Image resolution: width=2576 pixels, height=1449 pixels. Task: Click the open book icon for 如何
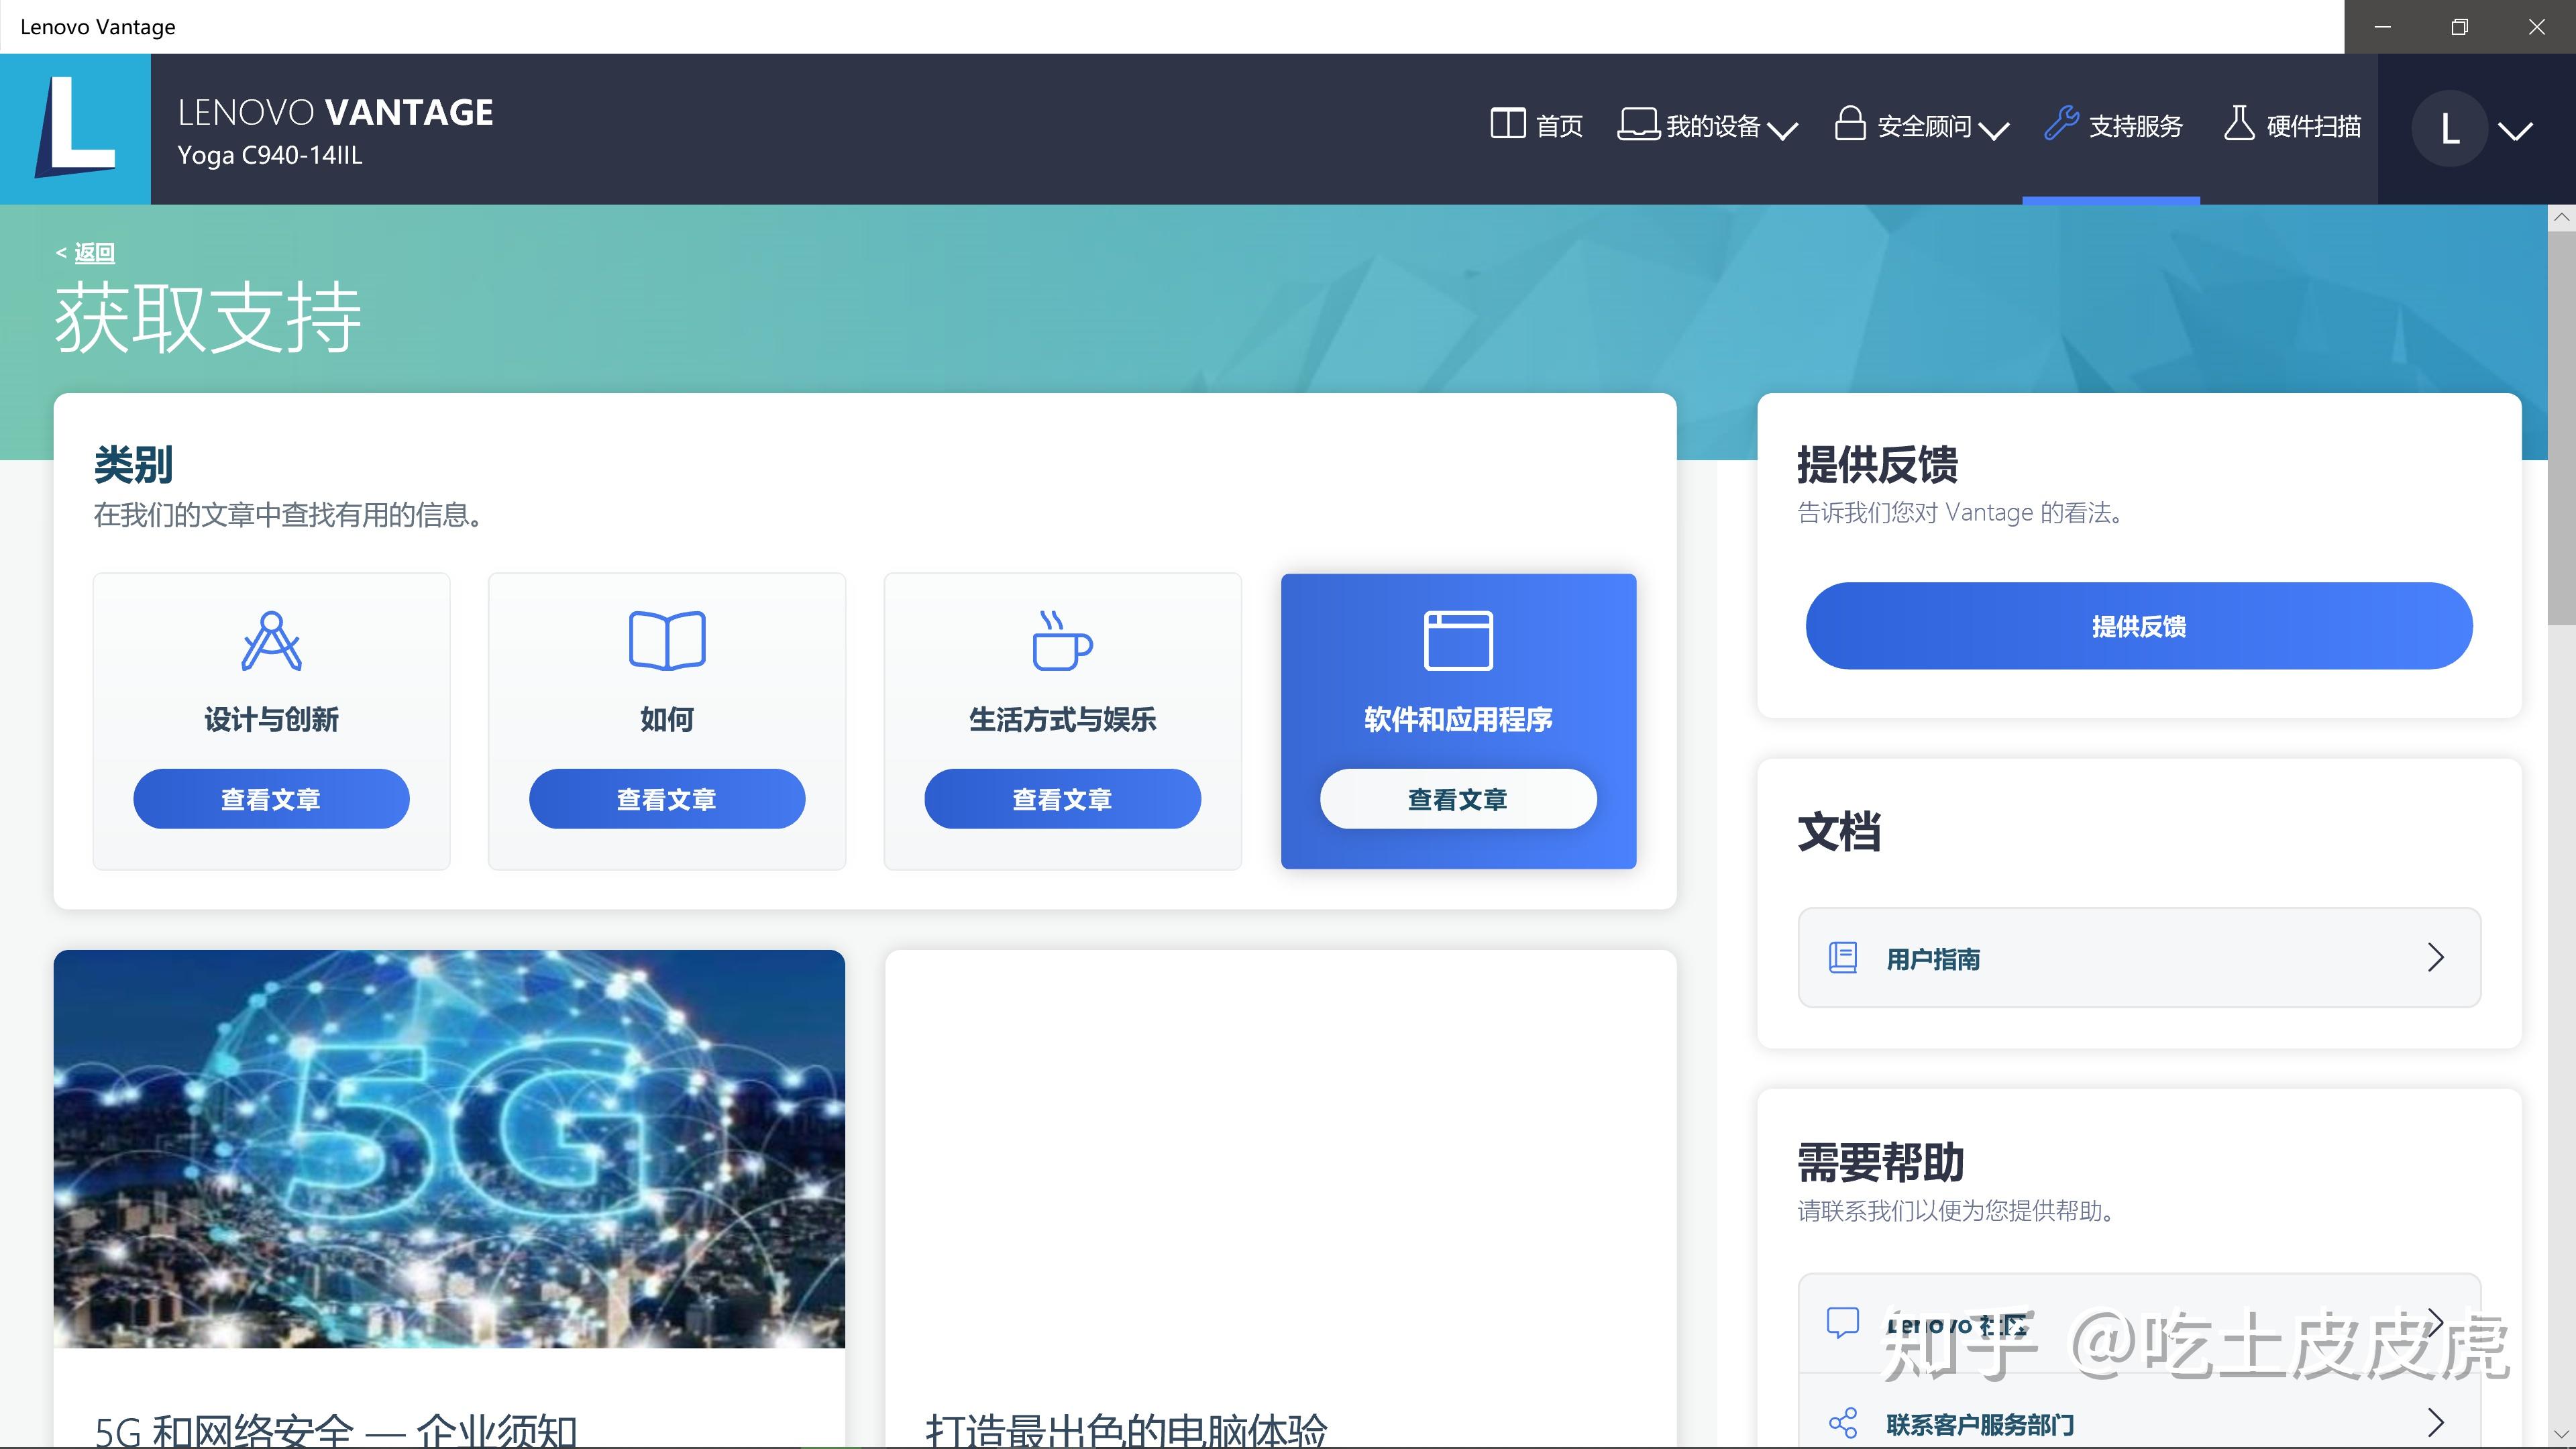coord(667,640)
